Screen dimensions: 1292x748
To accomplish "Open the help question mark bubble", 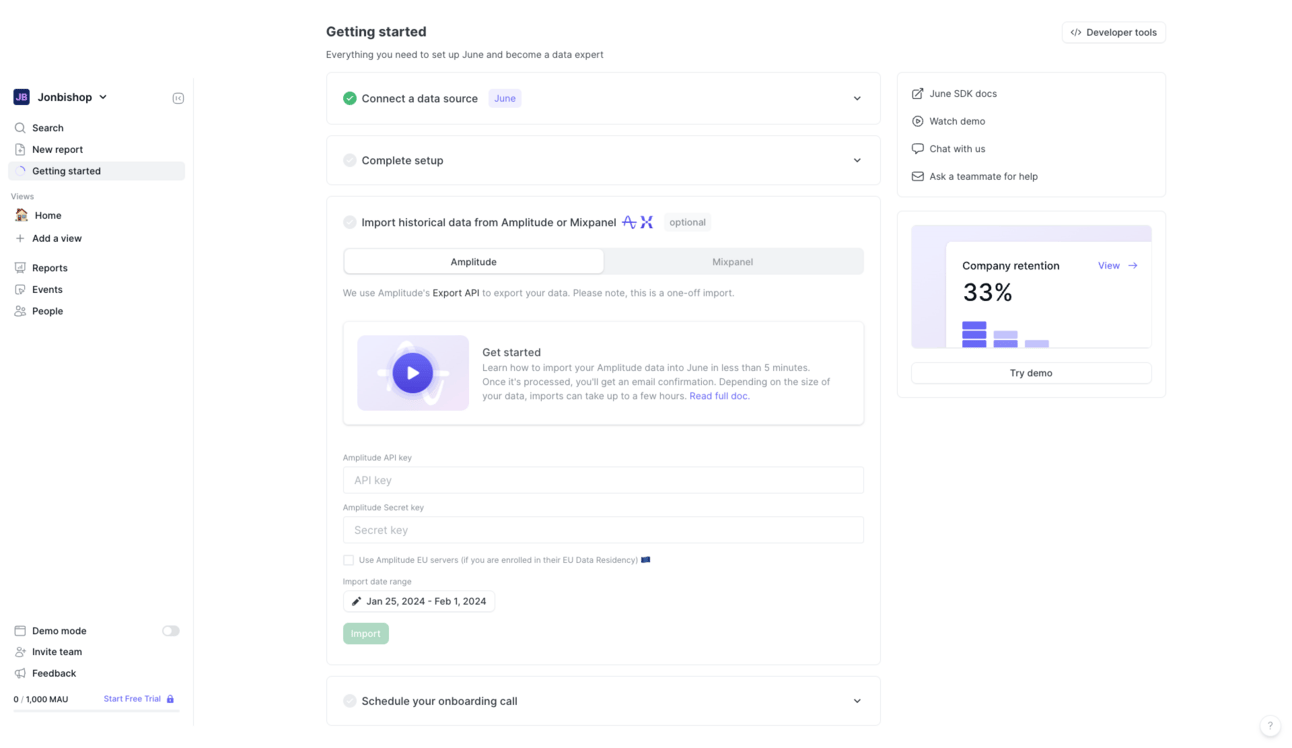I will [x=1270, y=726].
